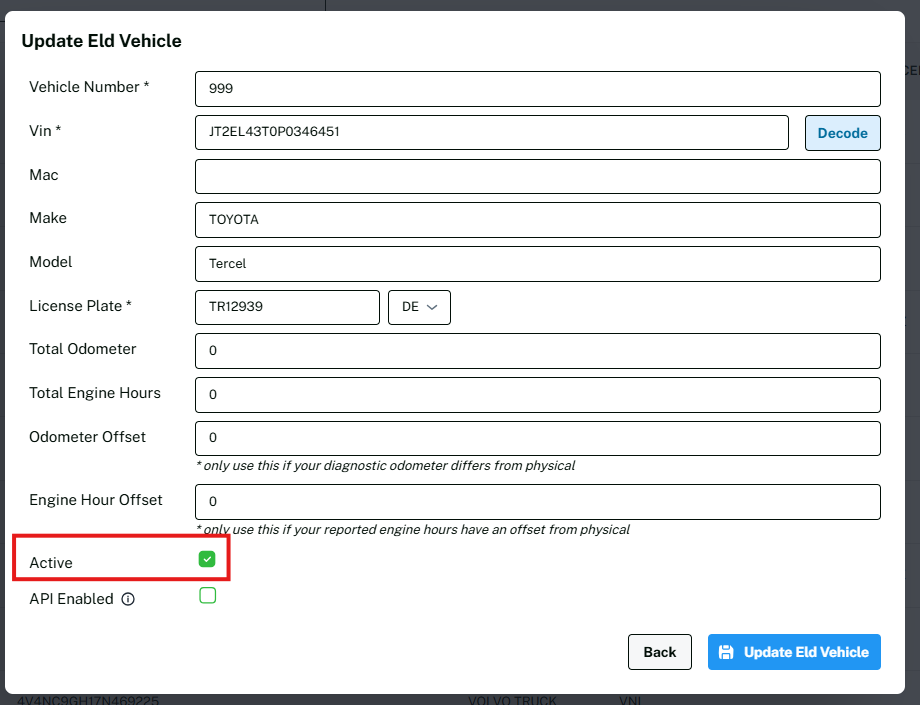This screenshot has height=705, width=920.
Task: Enable the API Enabled checkbox
Action: (x=207, y=596)
